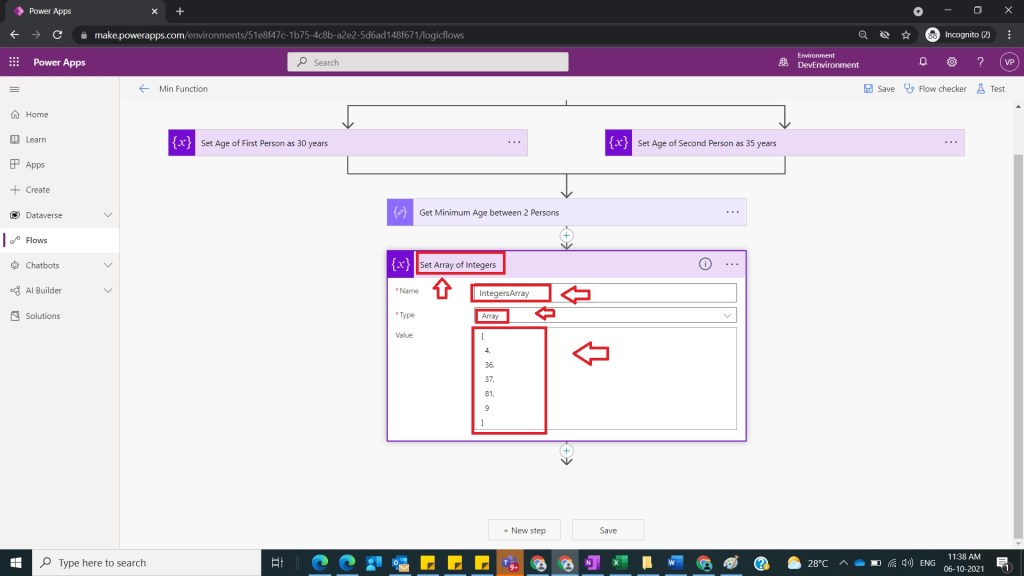Click the back arrow beside Min Function
1024x576 pixels.
143,89
